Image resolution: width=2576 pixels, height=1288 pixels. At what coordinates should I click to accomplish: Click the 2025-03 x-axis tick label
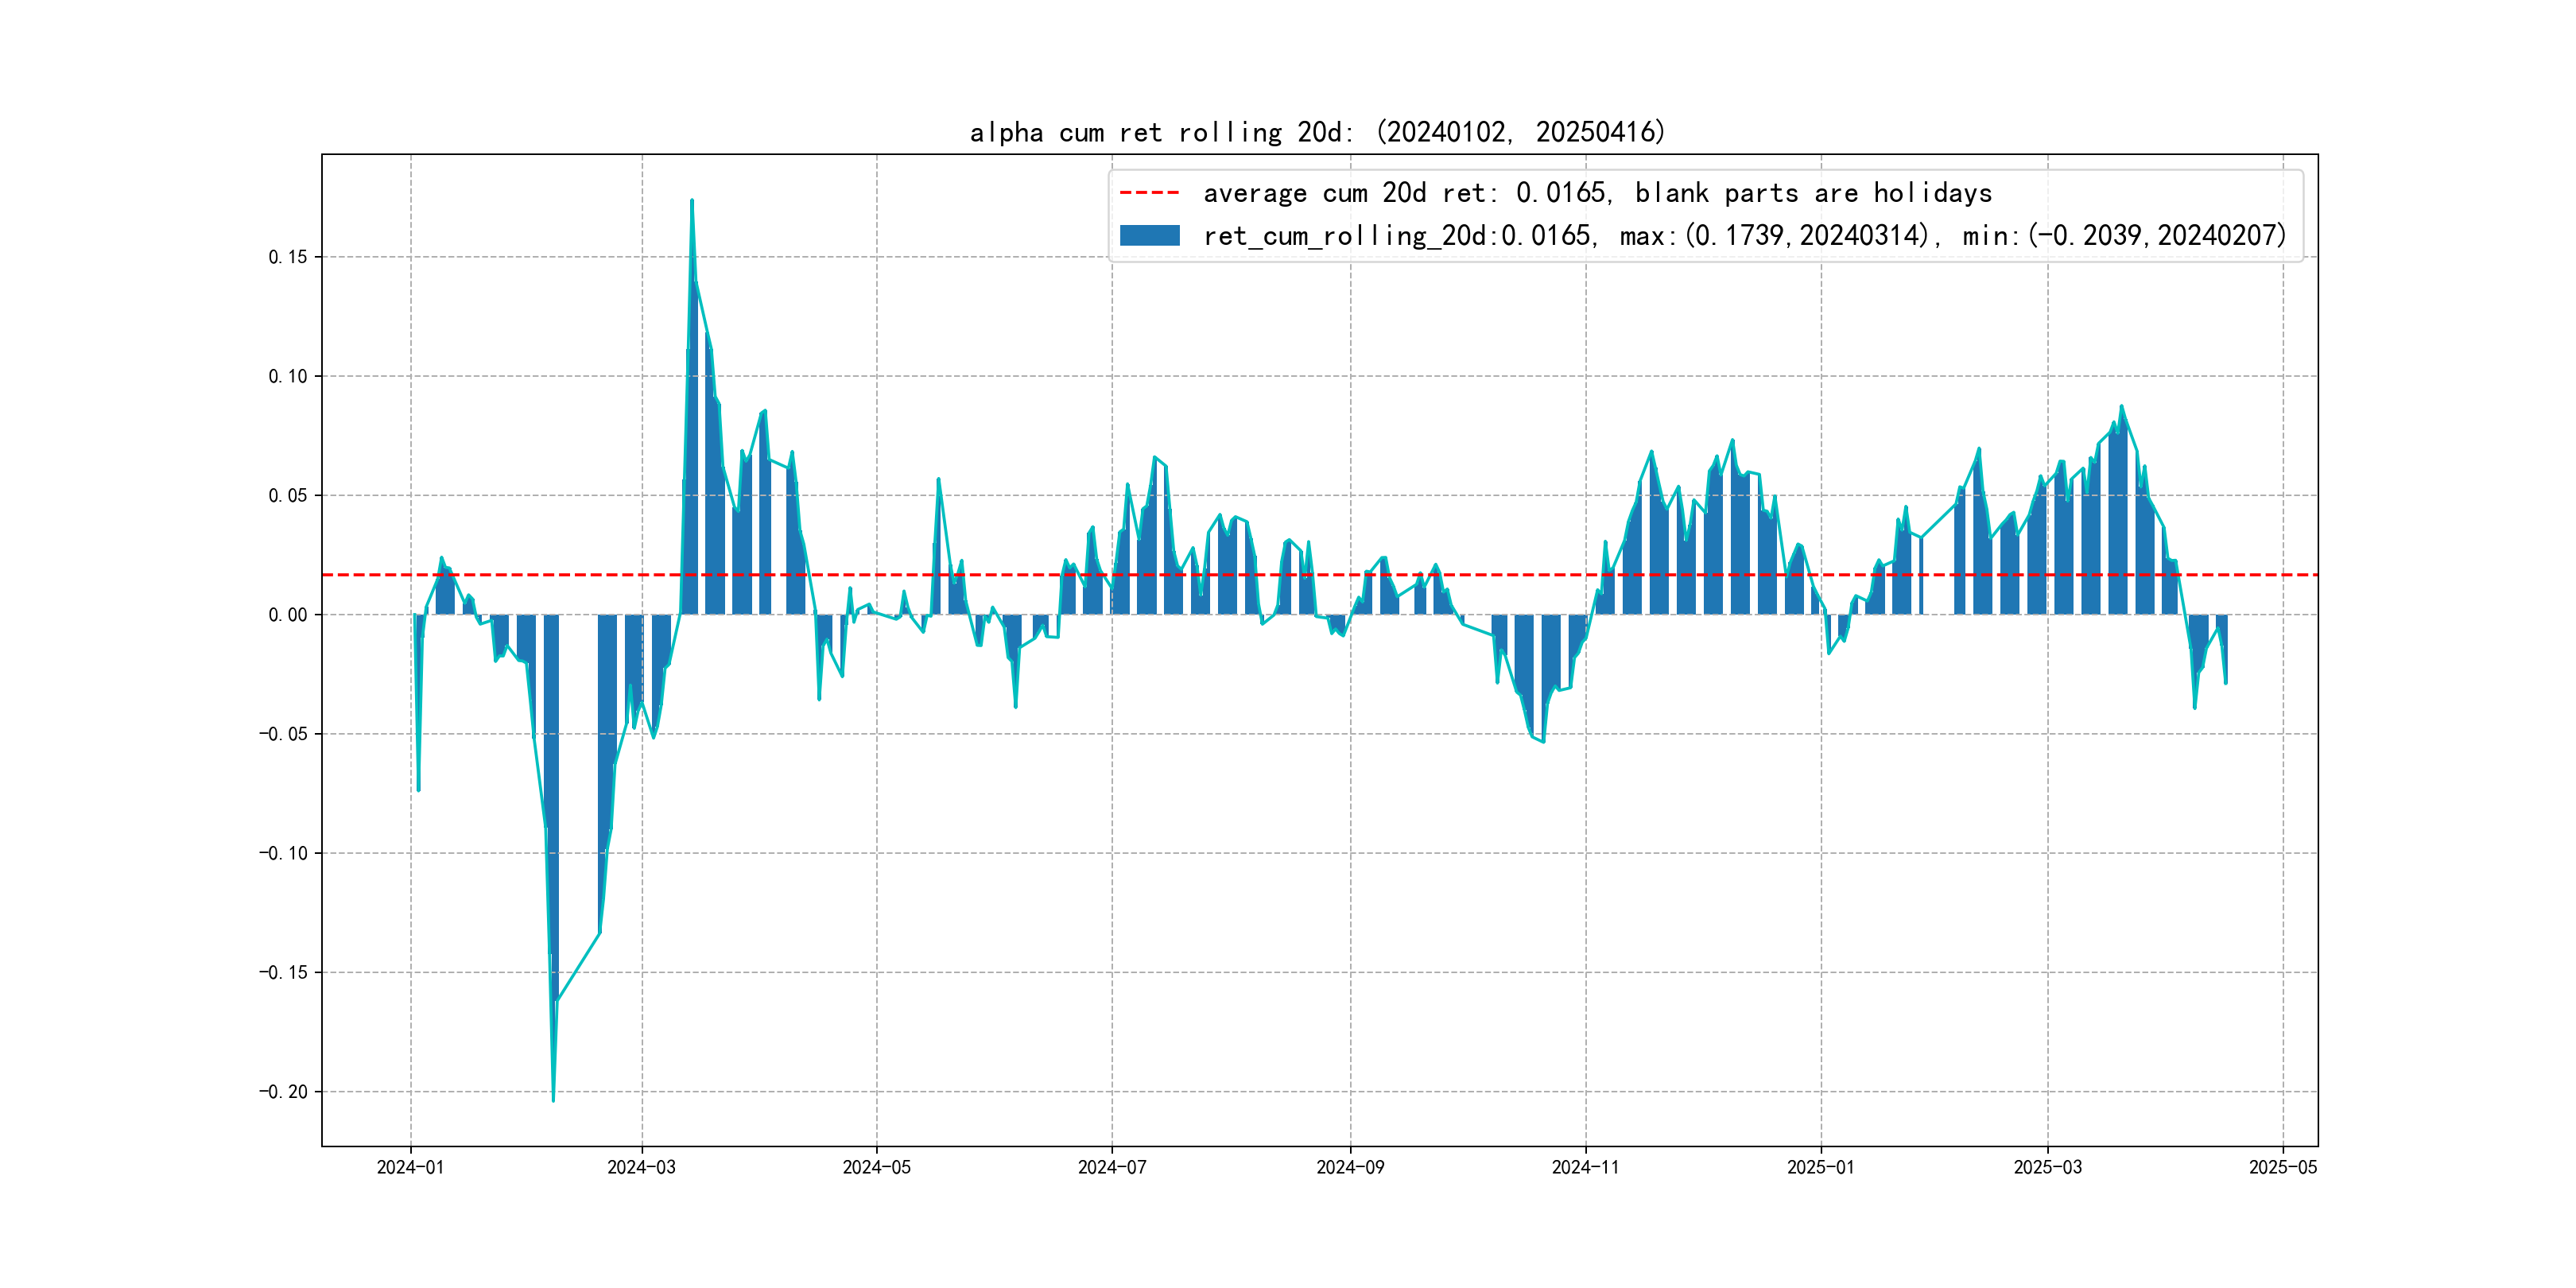(2047, 1167)
